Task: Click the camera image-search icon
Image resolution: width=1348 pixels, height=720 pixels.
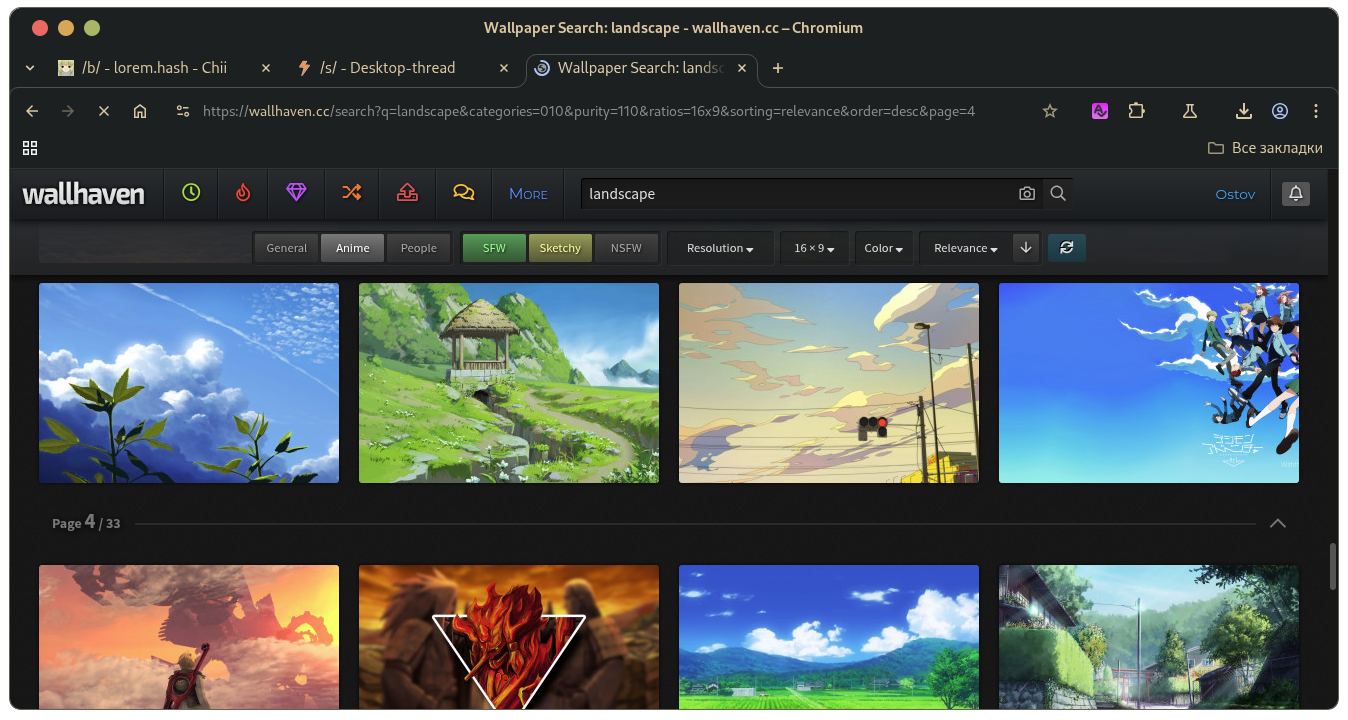Action: click(x=1027, y=194)
